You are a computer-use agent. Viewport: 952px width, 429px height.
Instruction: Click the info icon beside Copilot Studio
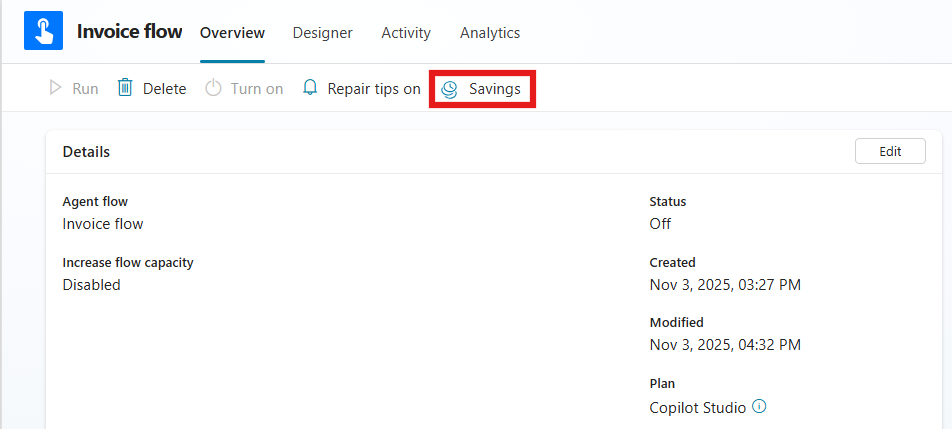coord(759,406)
